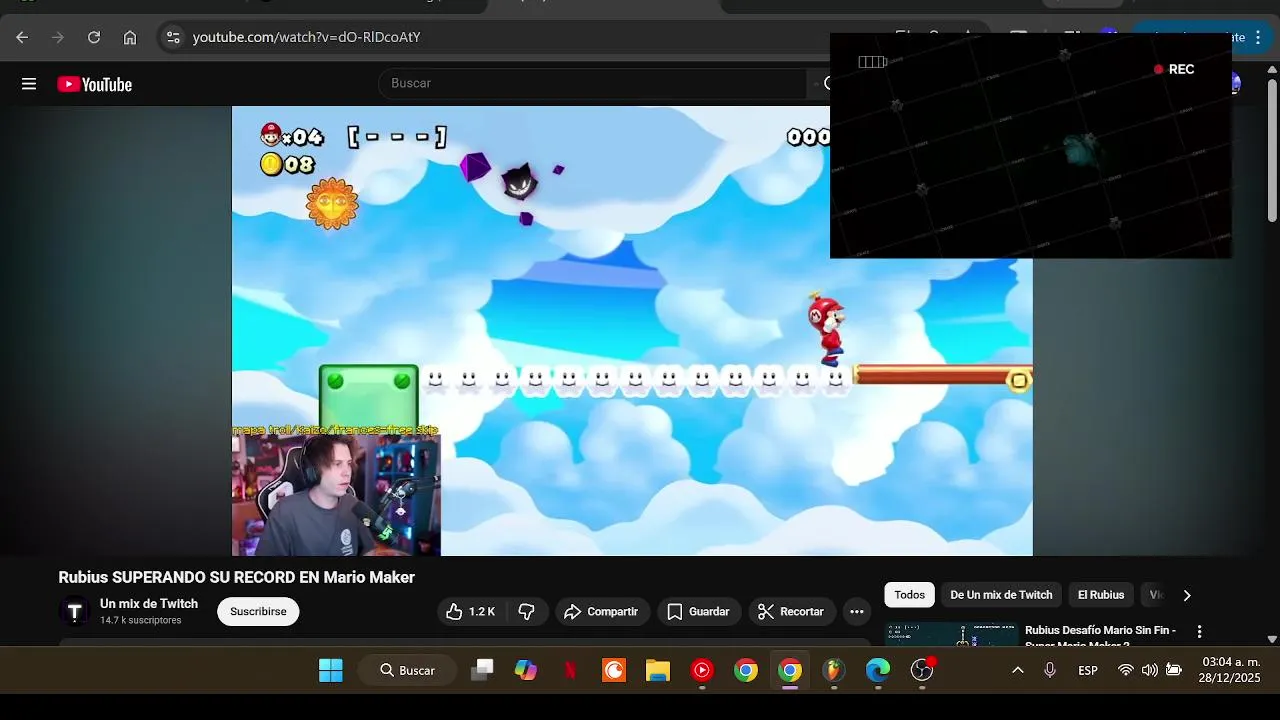The width and height of the screenshot is (1280, 720).
Task: Change ESP keyboard language
Action: point(1088,670)
